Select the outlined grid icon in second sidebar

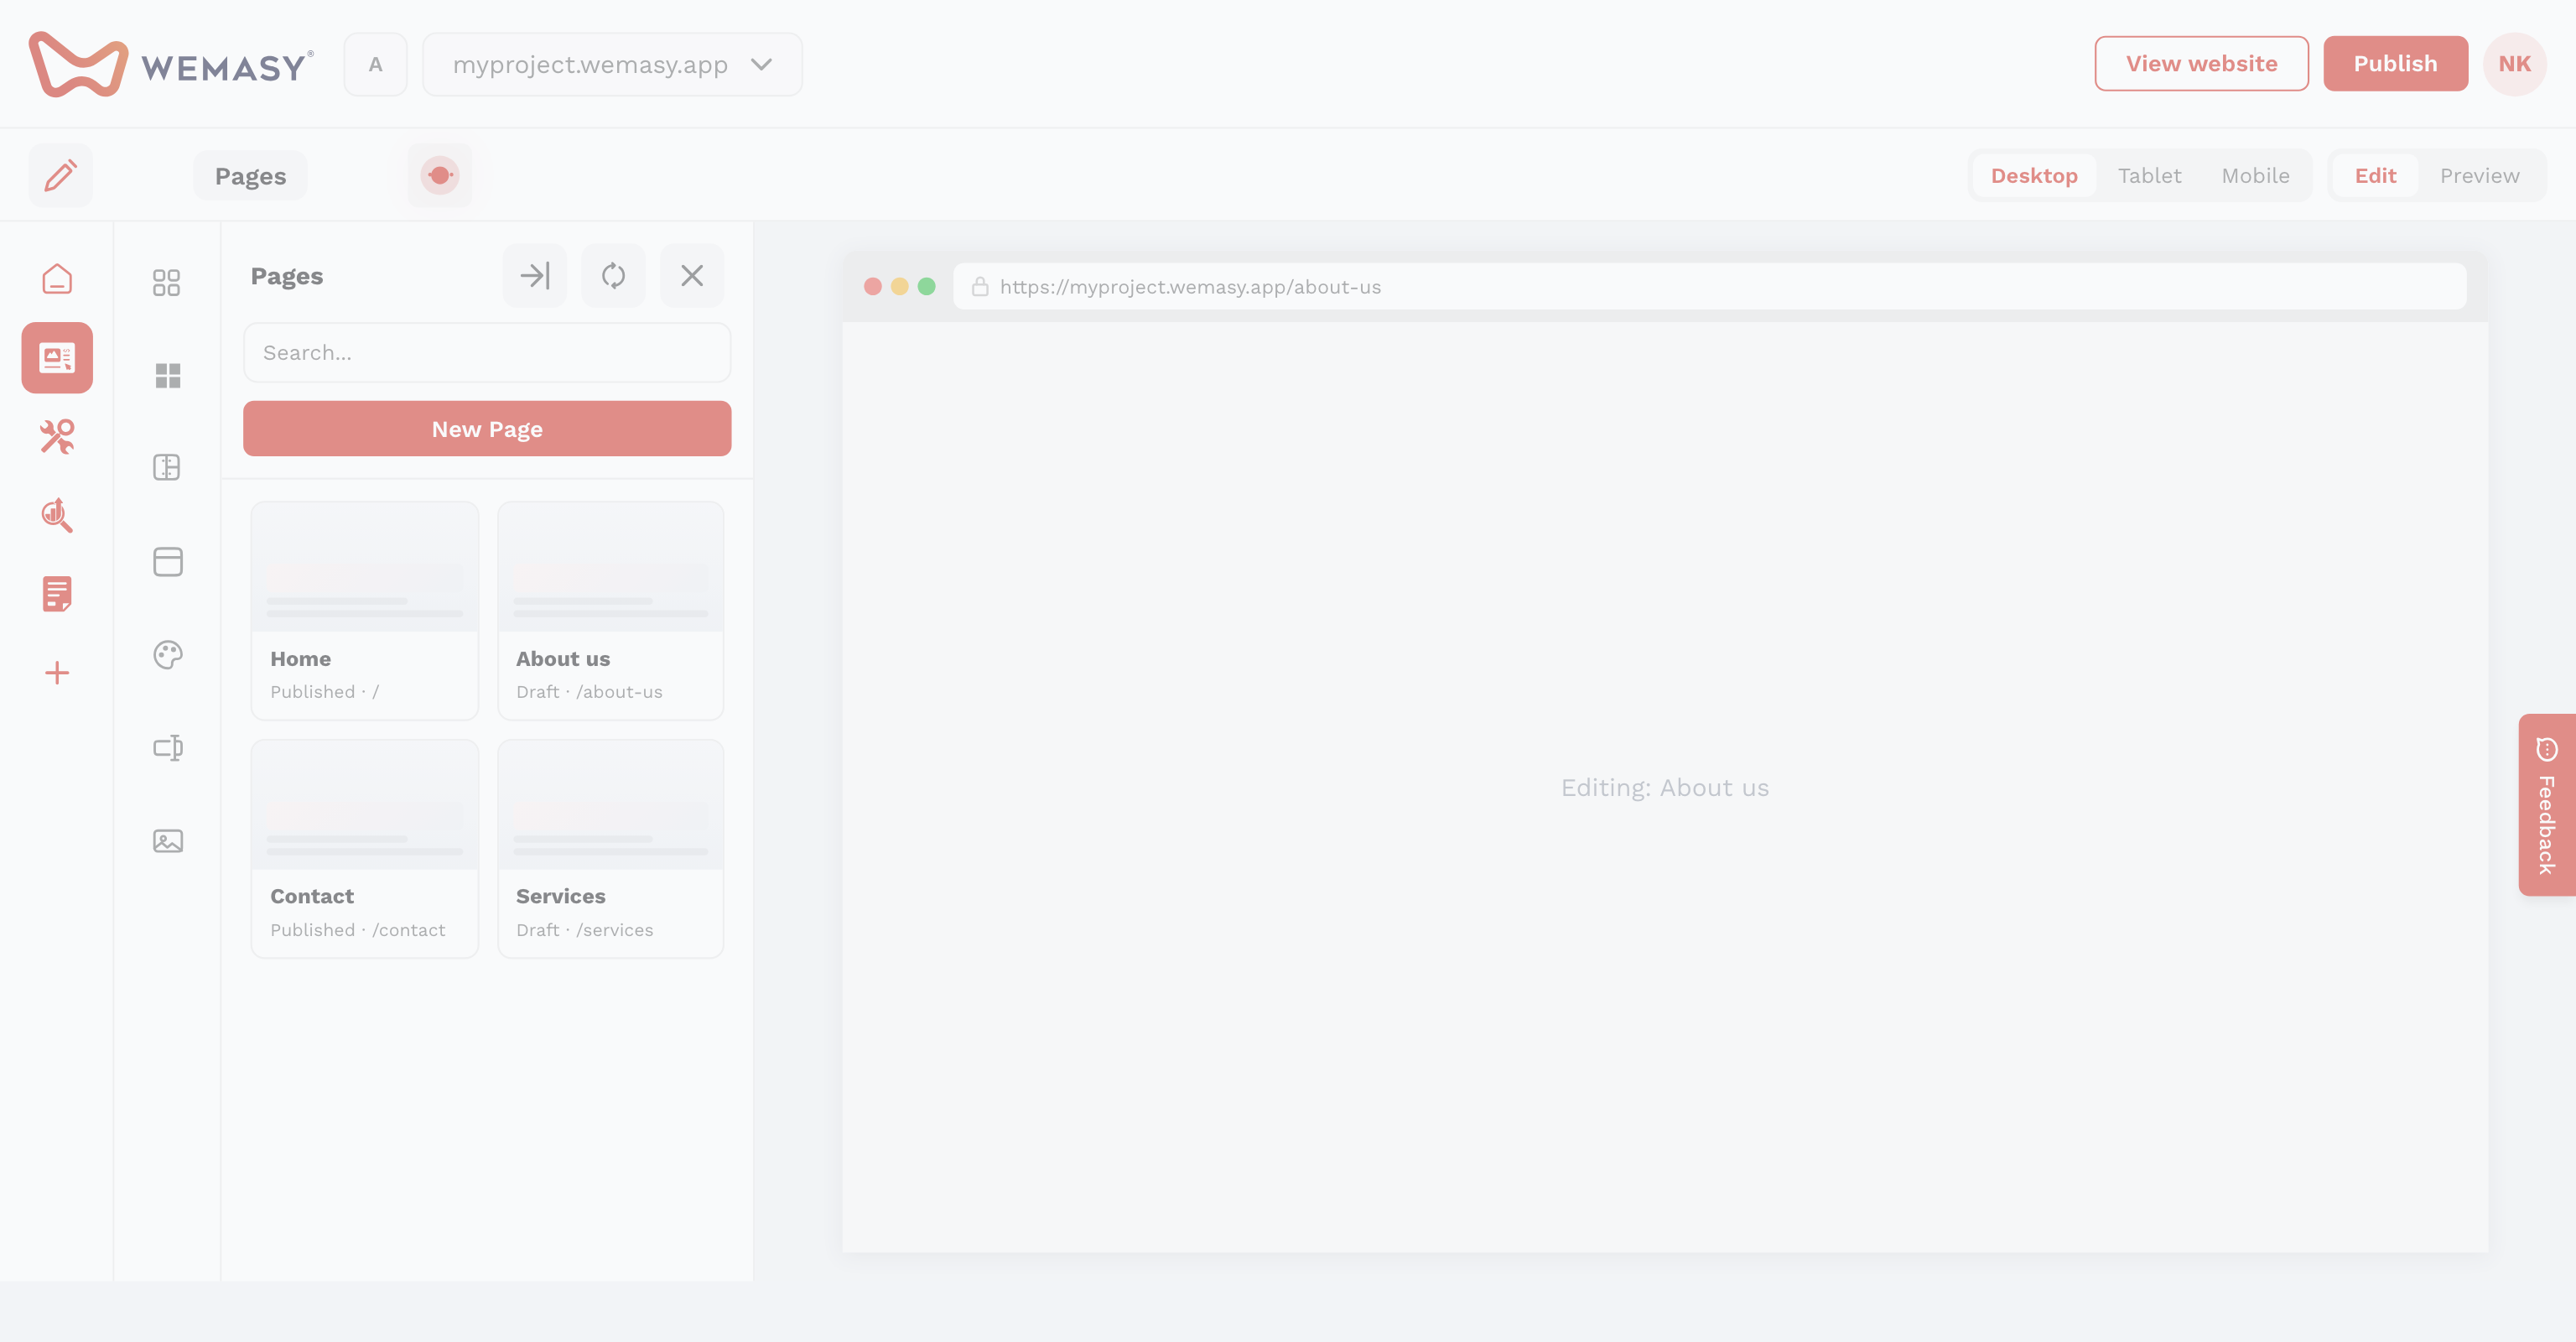click(x=167, y=282)
